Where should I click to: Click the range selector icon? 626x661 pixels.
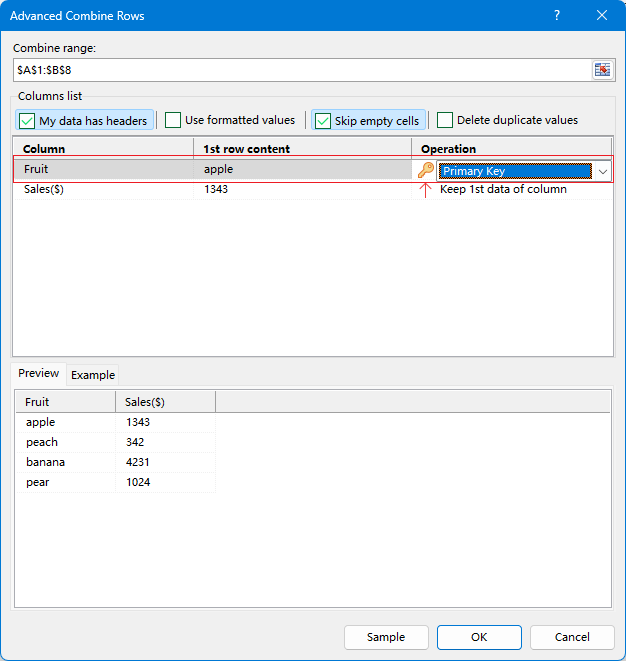click(x=602, y=70)
